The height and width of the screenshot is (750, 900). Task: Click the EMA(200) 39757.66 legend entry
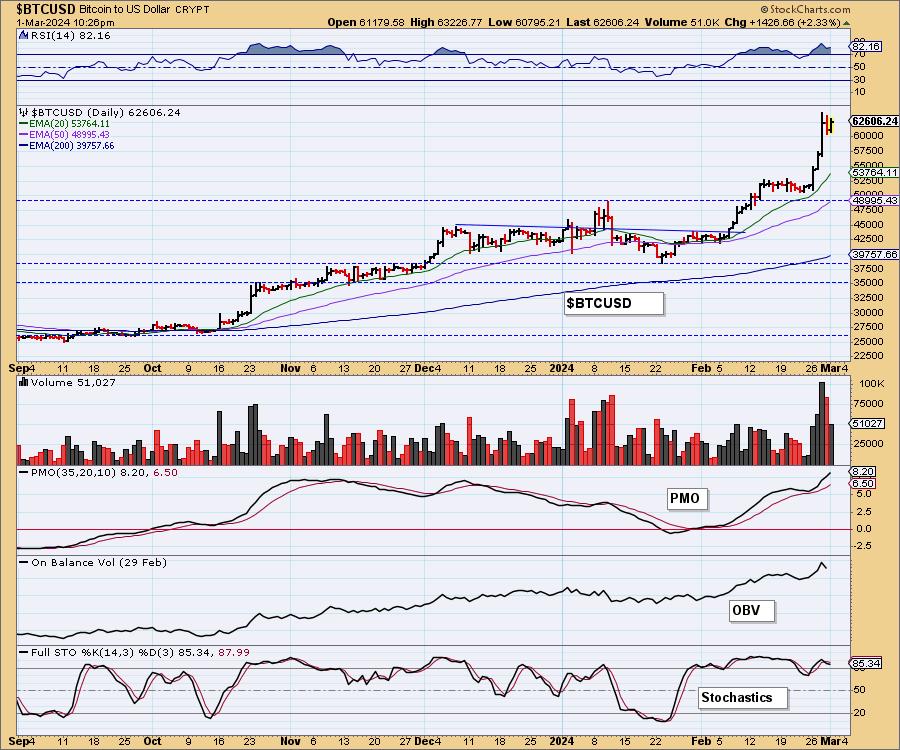67,146
